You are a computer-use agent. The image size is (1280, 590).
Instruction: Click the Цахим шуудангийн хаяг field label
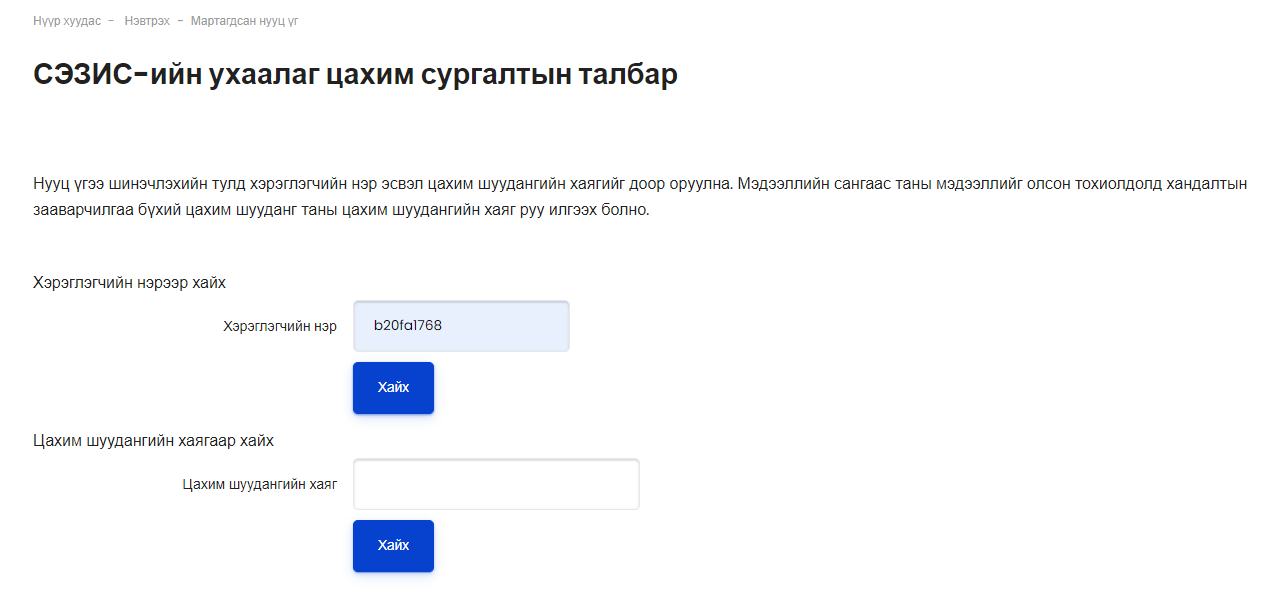pos(260,484)
